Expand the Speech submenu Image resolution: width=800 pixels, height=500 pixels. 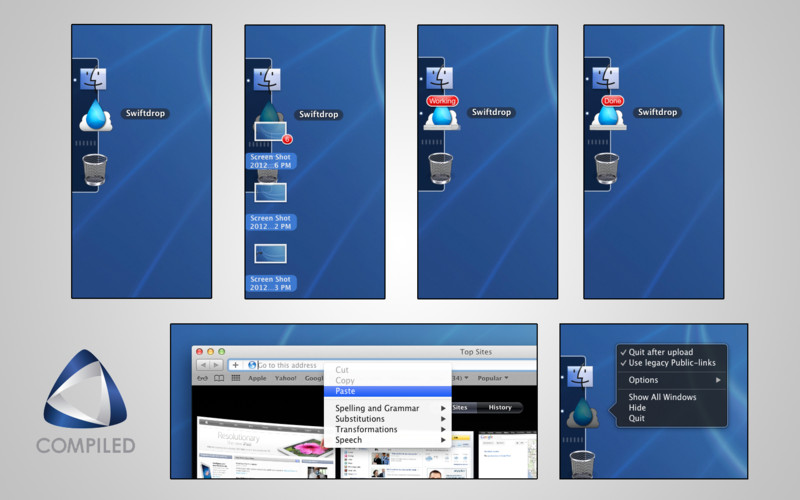[388, 440]
